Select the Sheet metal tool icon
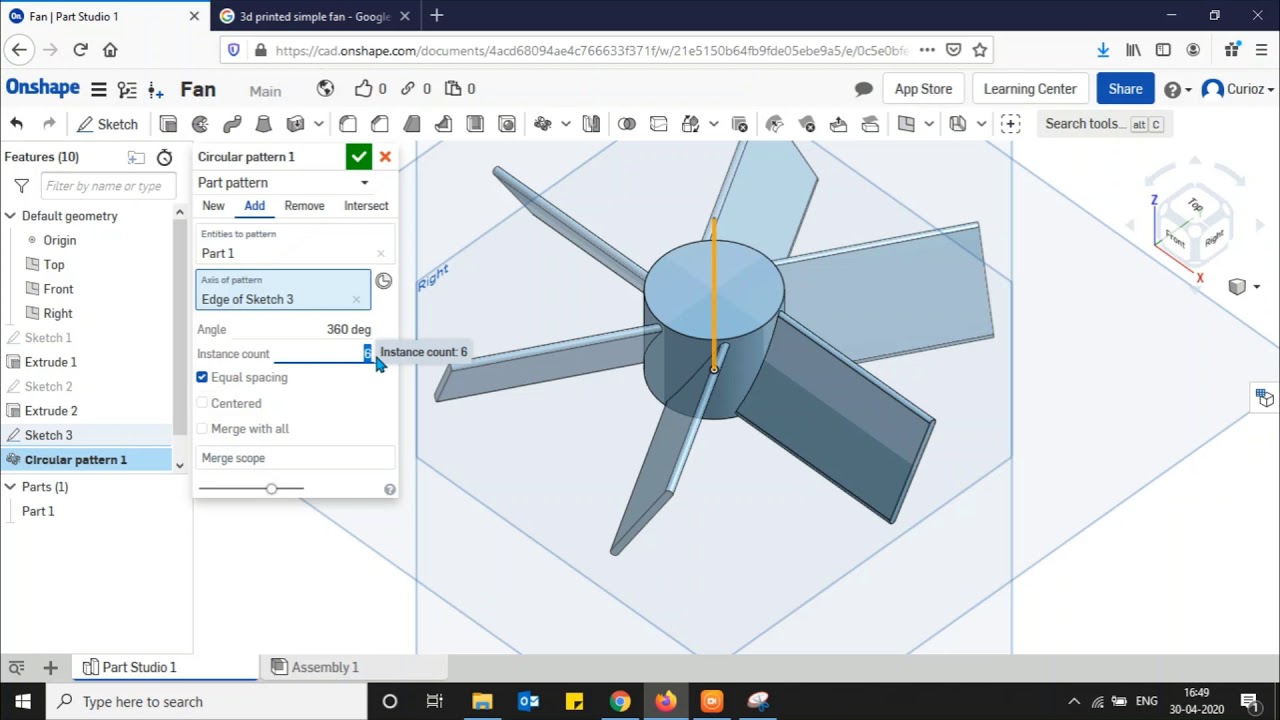Screen dimensions: 1280x720 coord(958,124)
